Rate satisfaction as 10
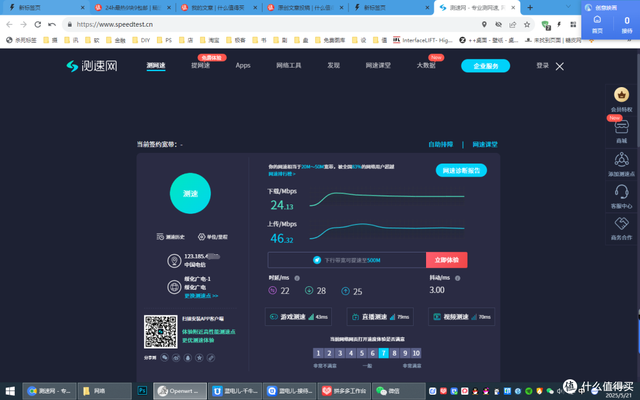Screen dimensions: 640x400 416,353
